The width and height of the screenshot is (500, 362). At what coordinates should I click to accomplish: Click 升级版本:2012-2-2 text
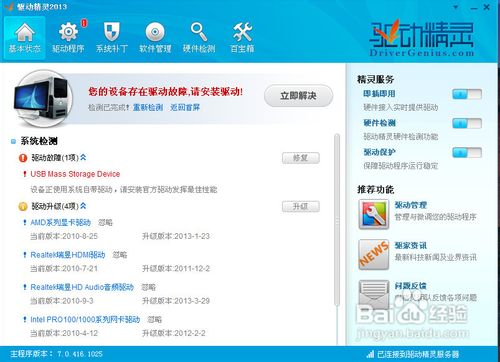click(x=174, y=333)
